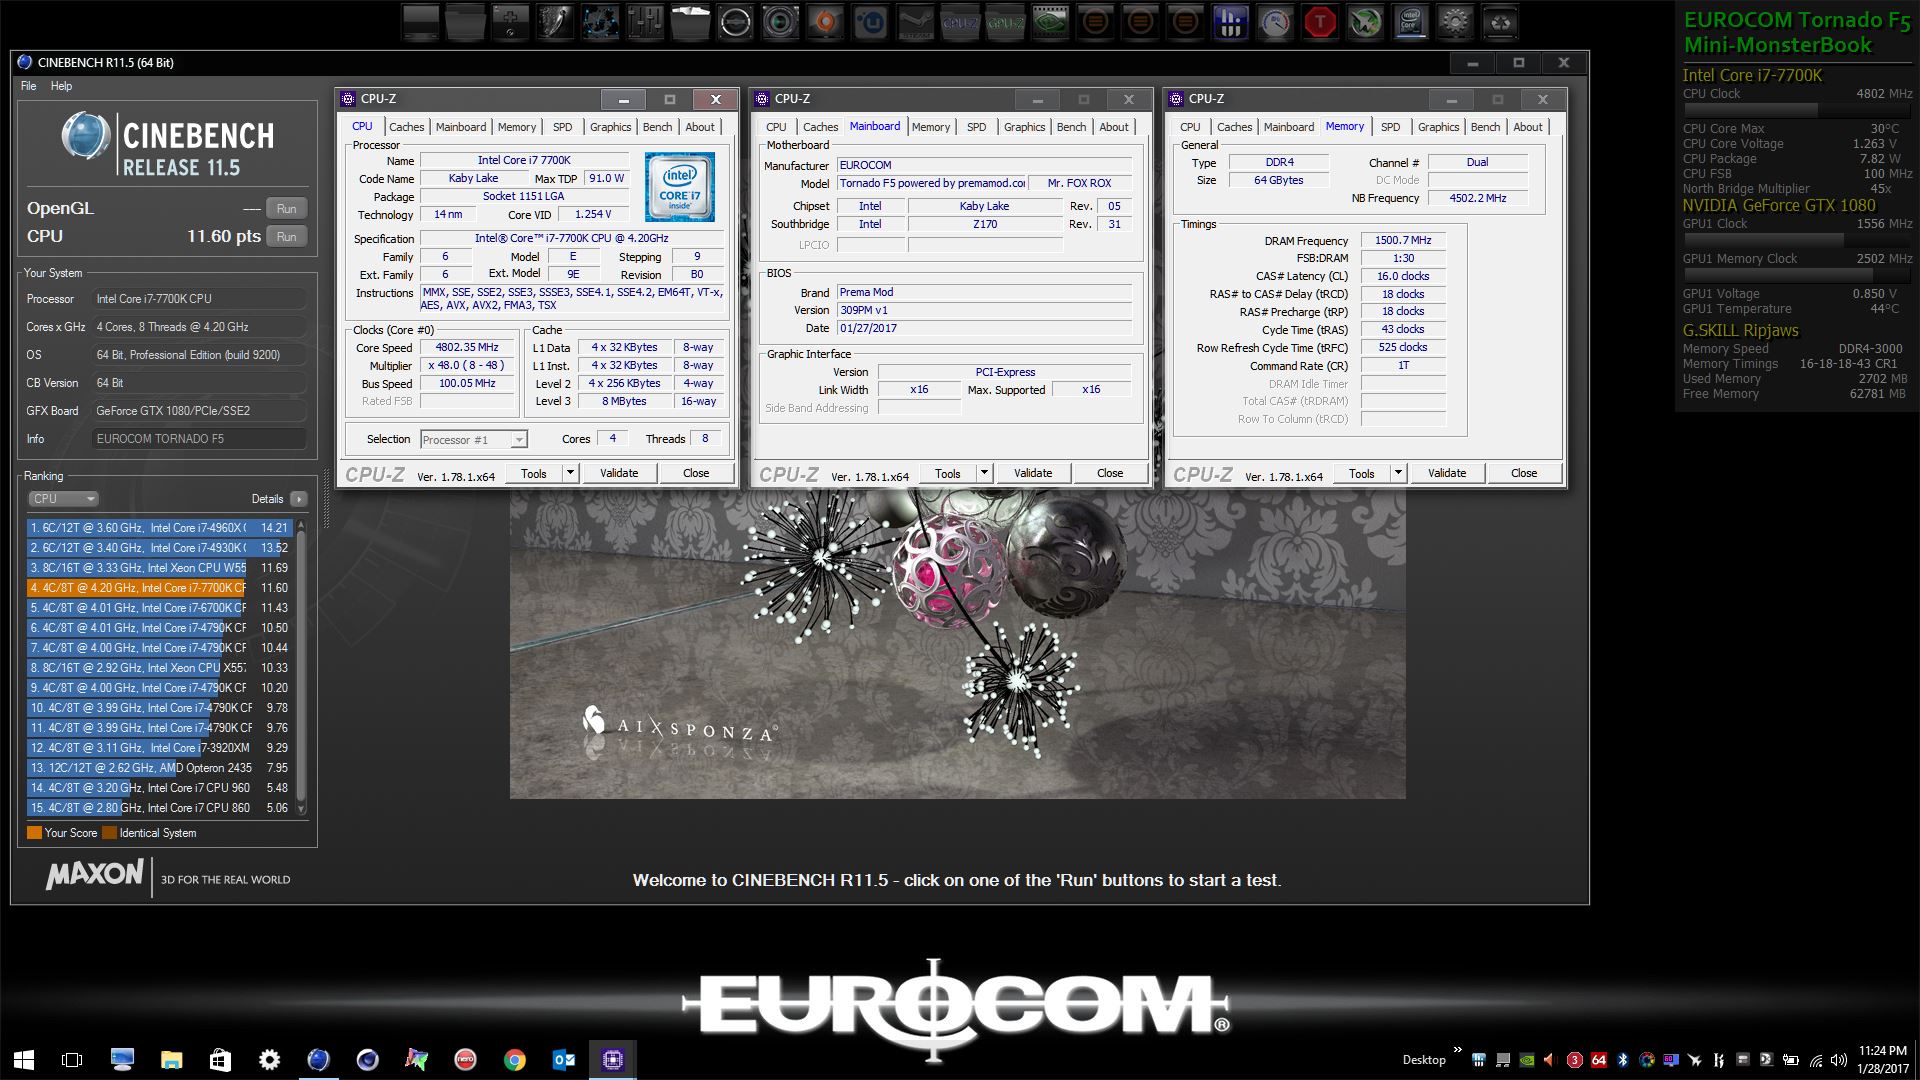Viewport: 1920px width, 1080px height.
Task: Click the DRAM Frequency value 1500.7 MHz
Action: tap(1403, 241)
